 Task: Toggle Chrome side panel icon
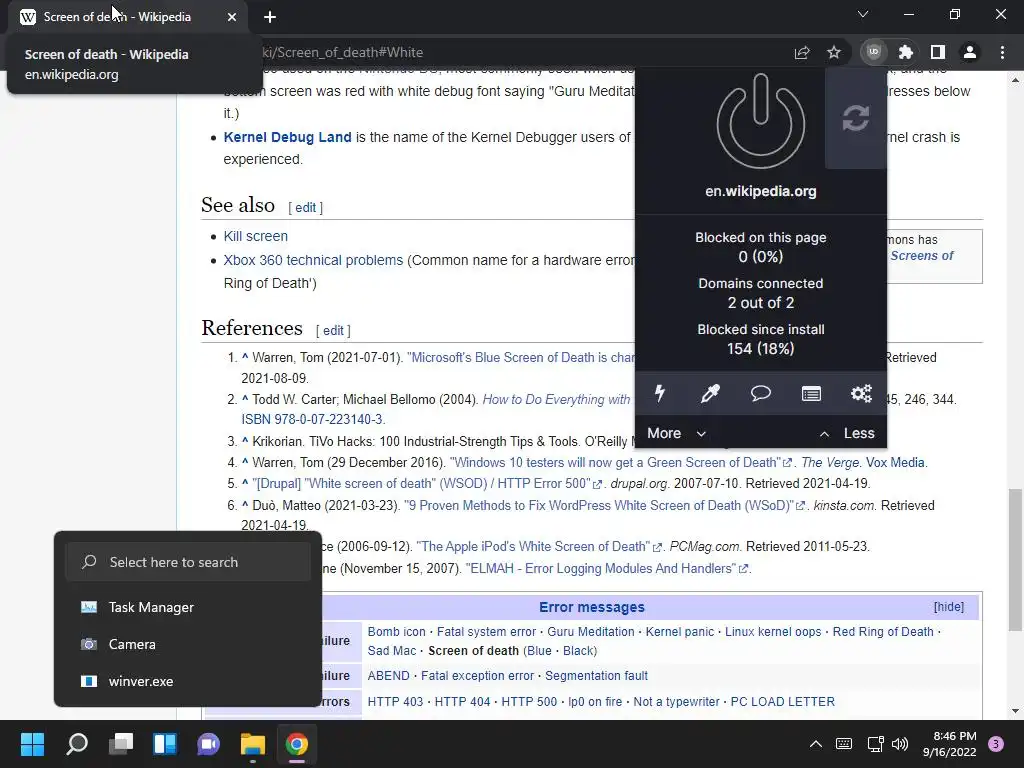pyautogui.click(x=938, y=52)
